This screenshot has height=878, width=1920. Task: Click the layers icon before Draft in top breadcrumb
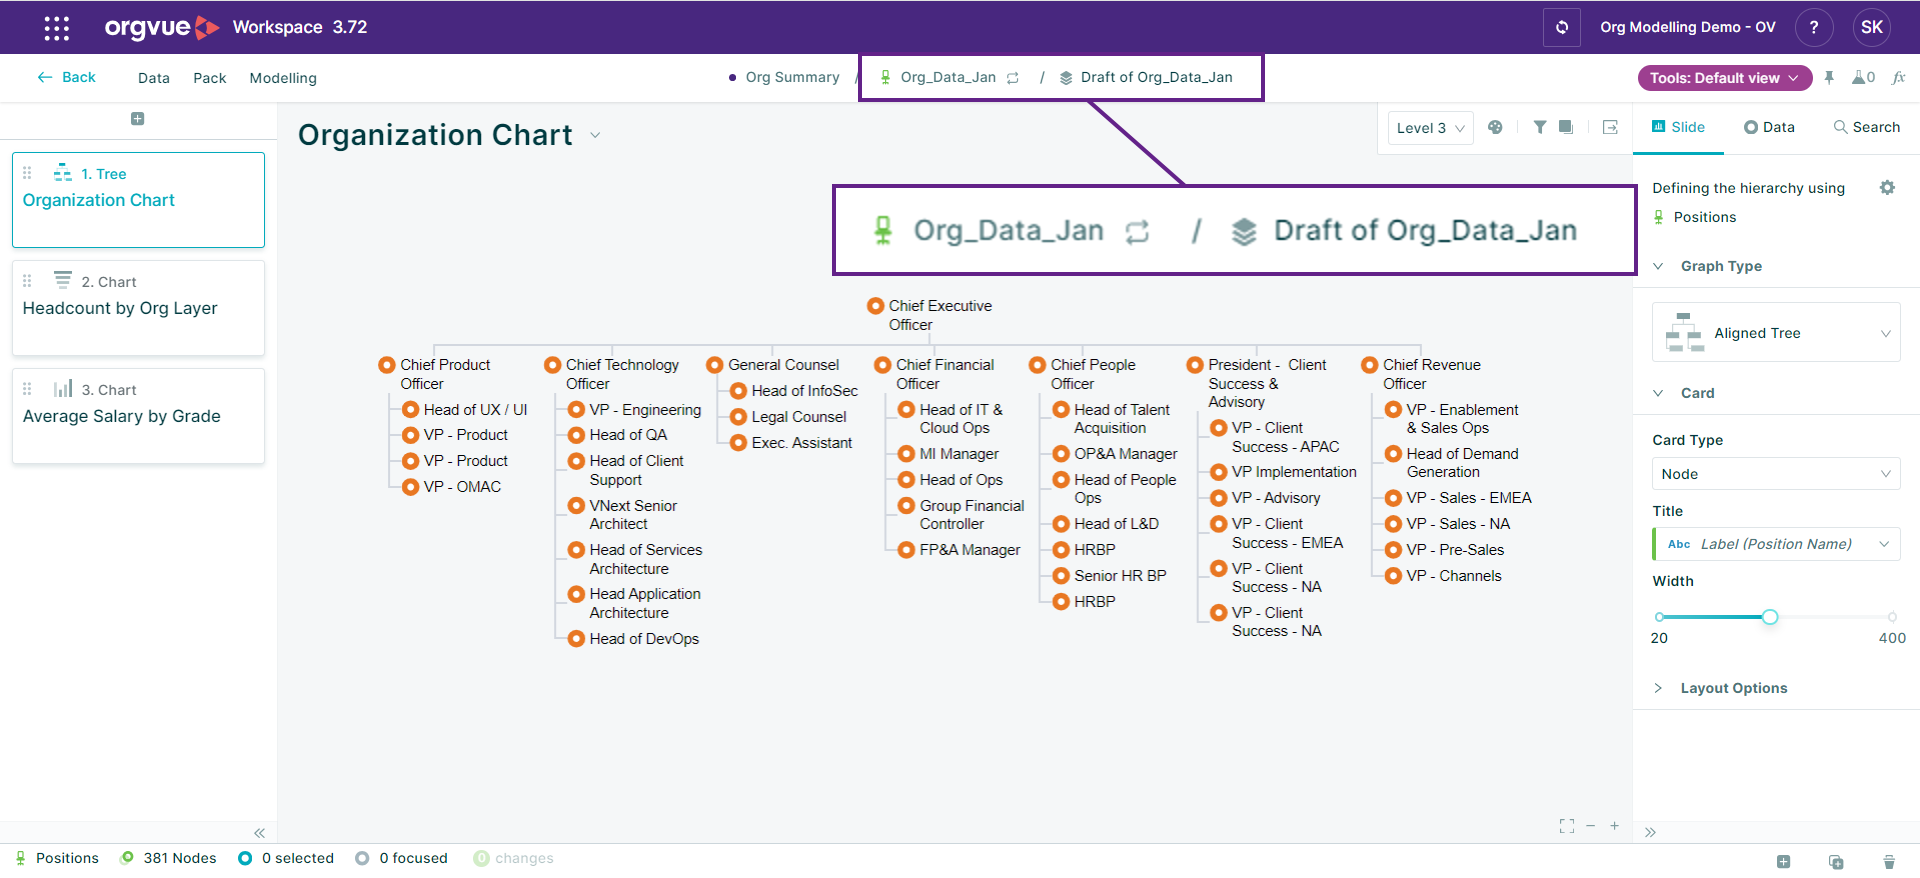[1066, 78]
